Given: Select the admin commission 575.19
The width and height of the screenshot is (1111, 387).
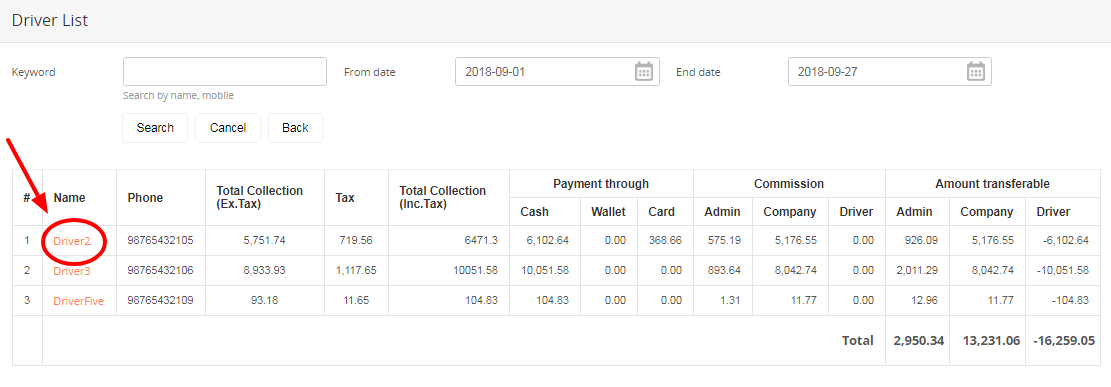Looking at the screenshot, I should tap(724, 241).
